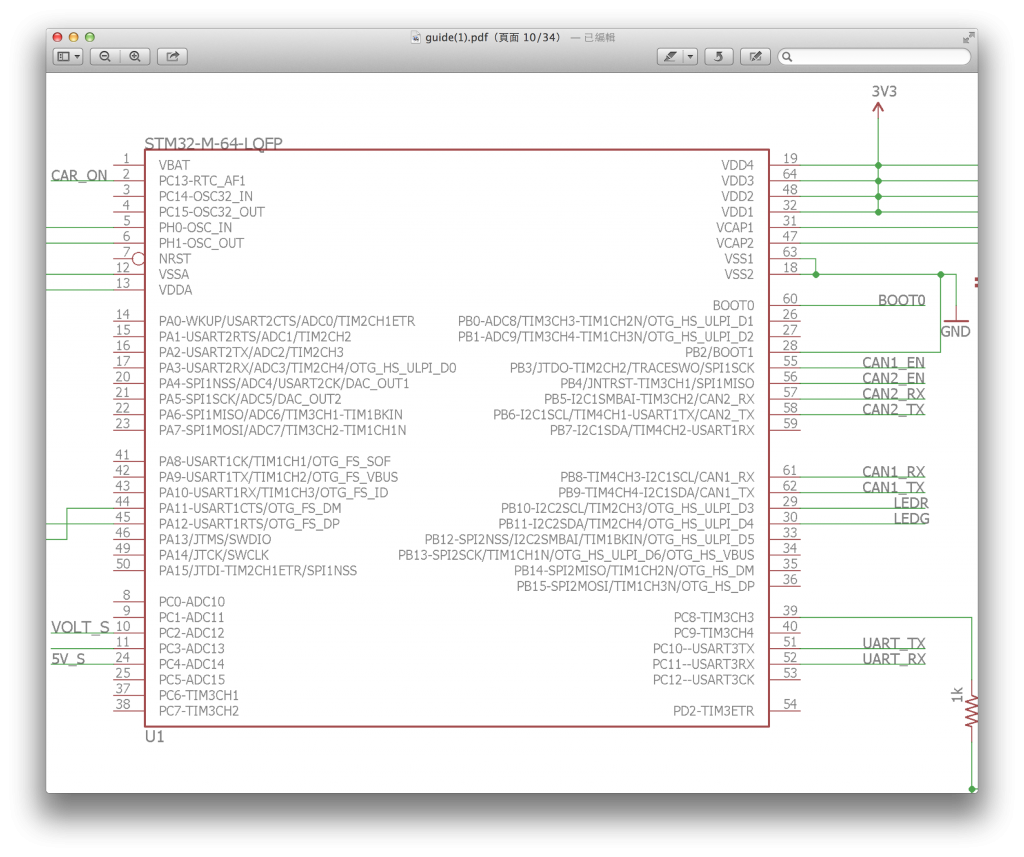Viewport: 1024px width, 857px height.
Task: Click the share icon in toolbar
Action: [172, 57]
